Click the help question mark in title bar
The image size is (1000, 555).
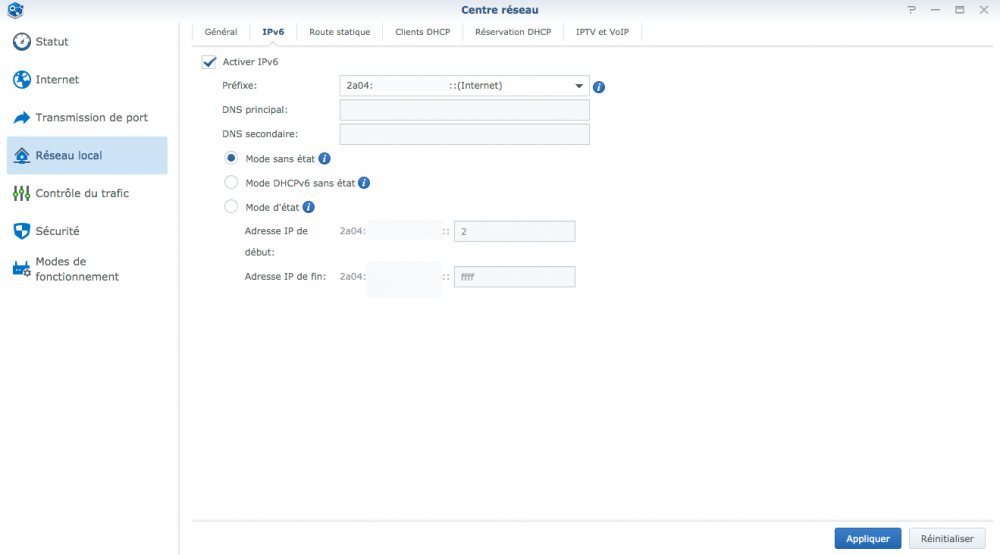click(x=911, y=10)
